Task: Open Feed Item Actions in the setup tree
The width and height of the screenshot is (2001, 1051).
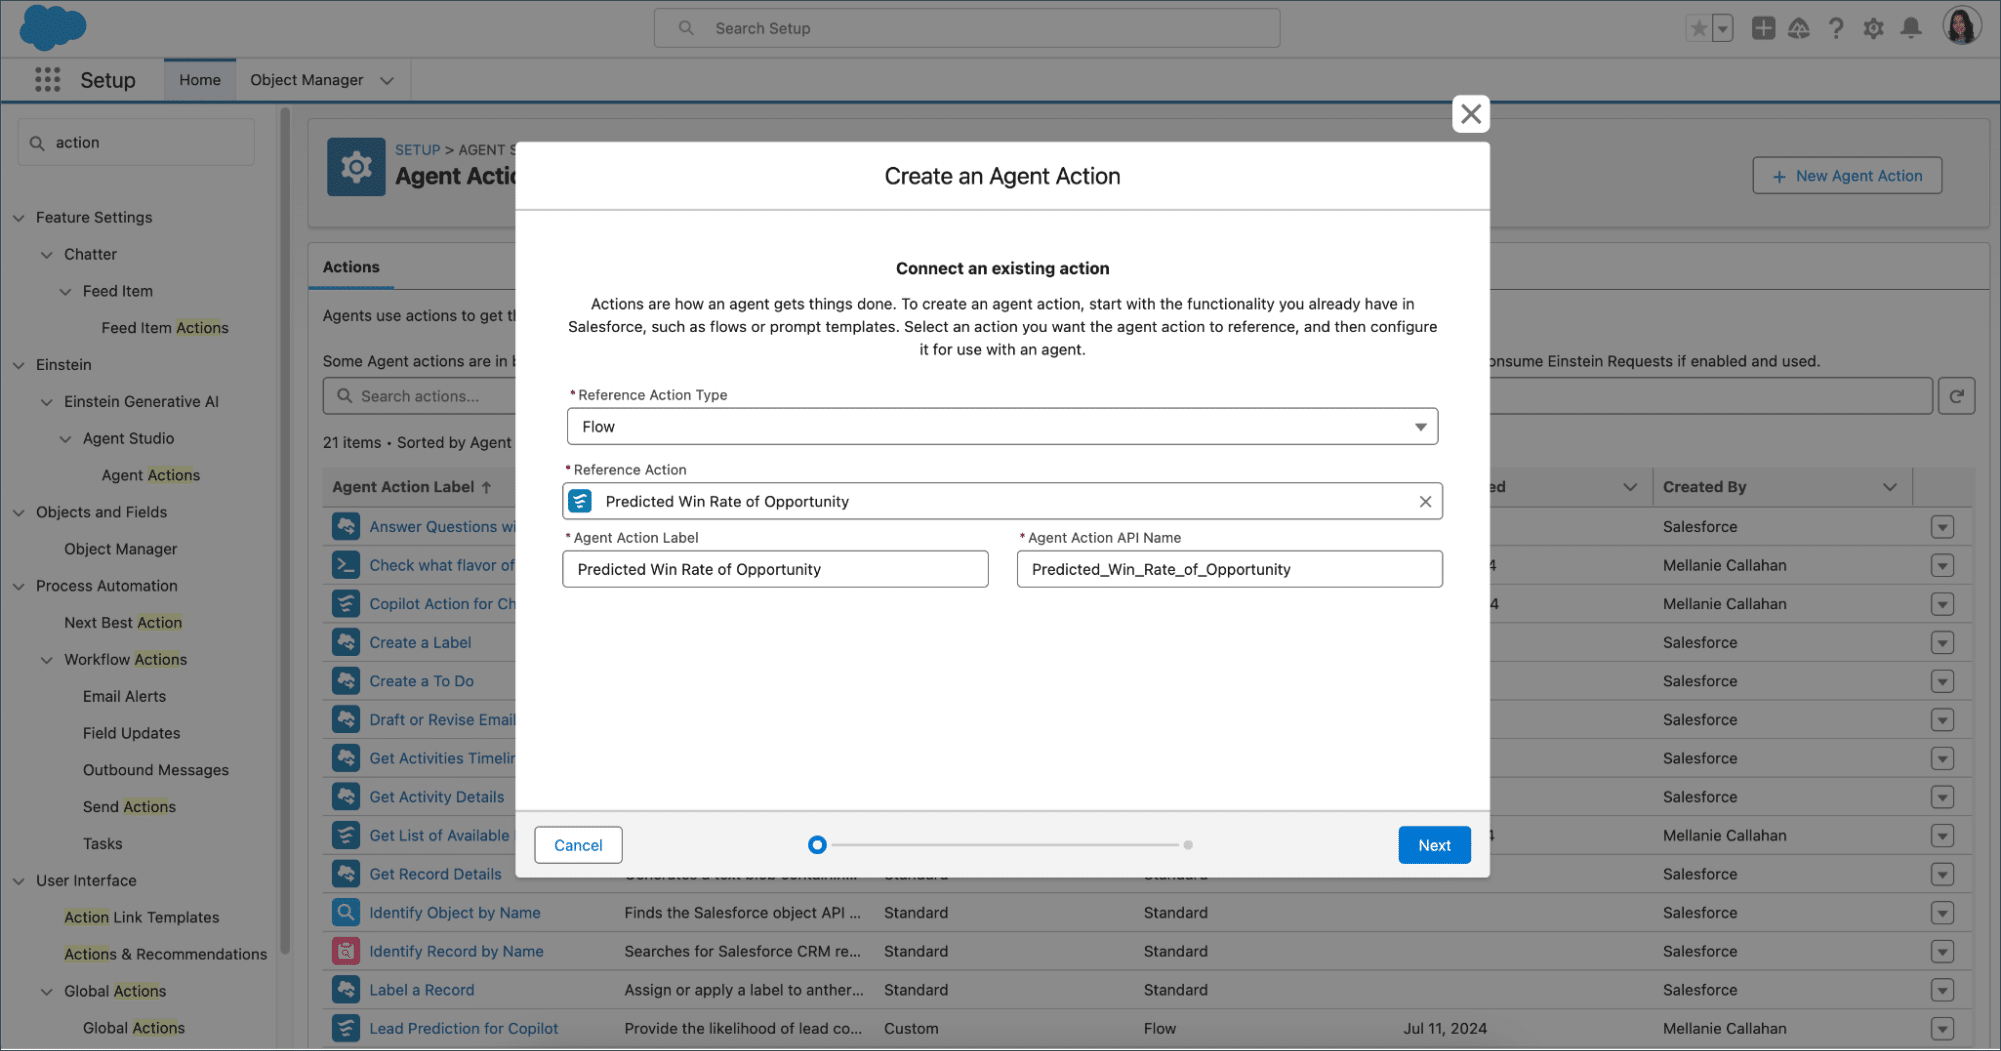Action: pos(165,328)
